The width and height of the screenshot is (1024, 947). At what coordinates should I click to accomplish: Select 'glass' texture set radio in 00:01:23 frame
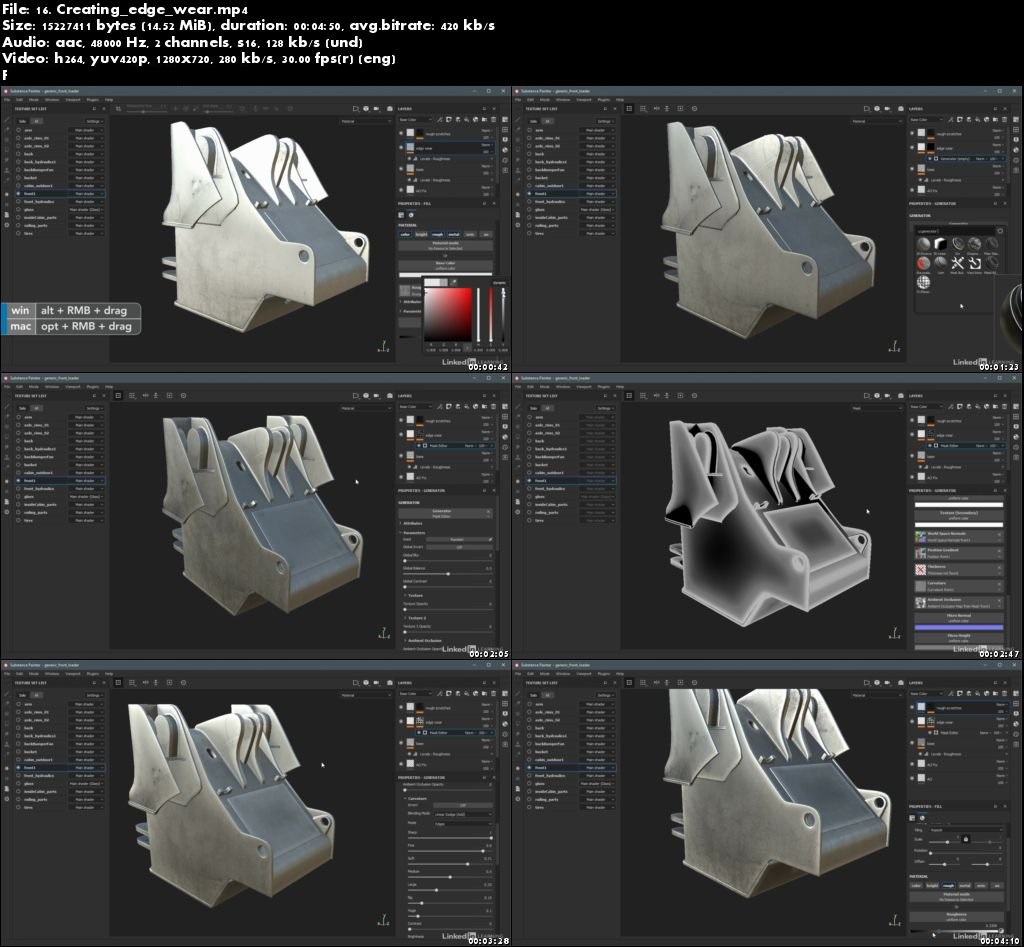click(530, 210)
